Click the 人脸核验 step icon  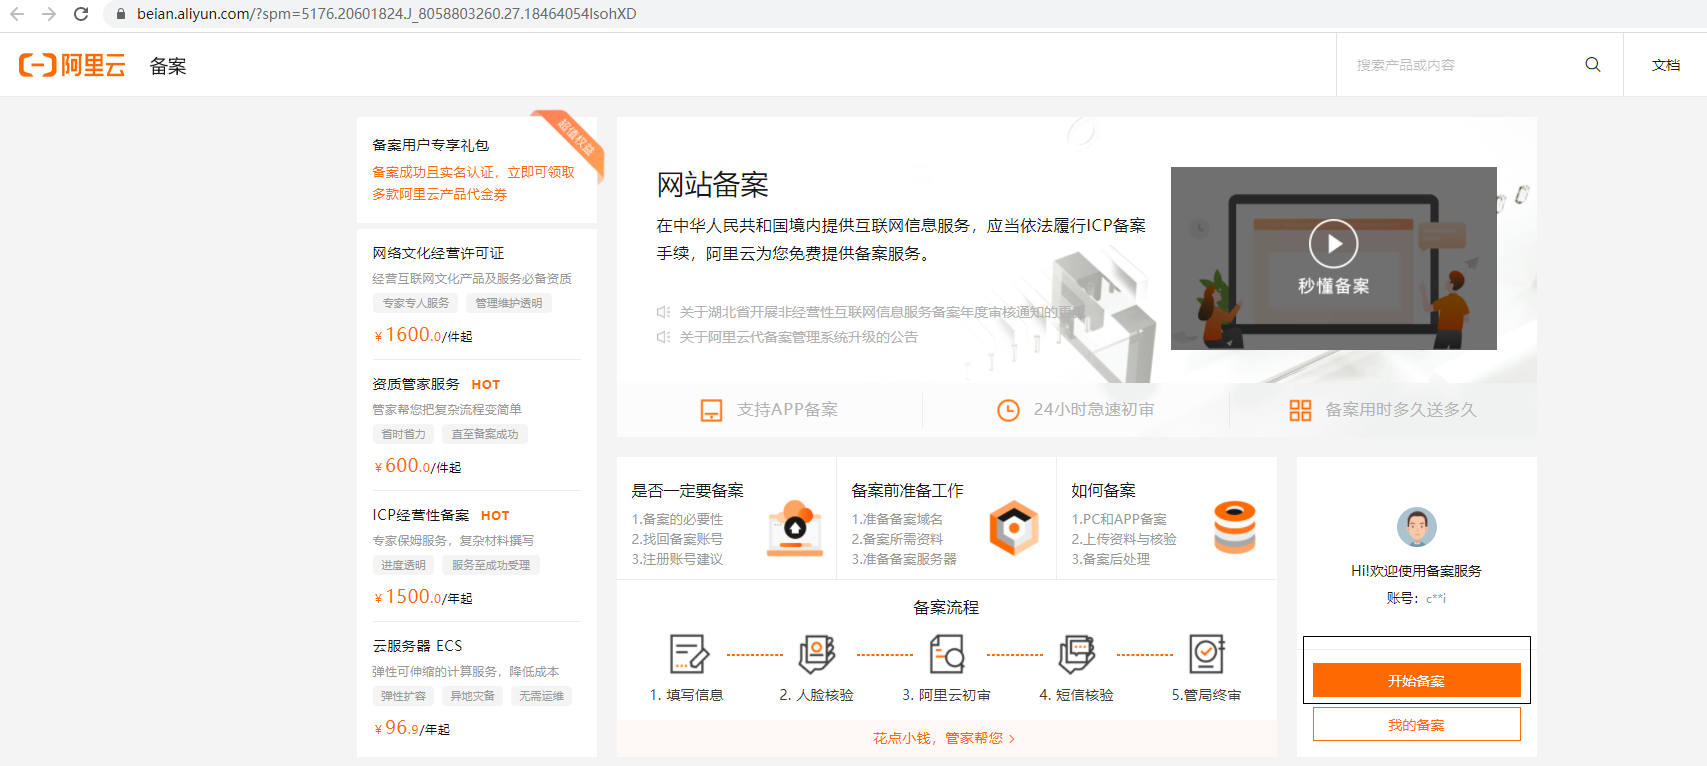(817, 655)
